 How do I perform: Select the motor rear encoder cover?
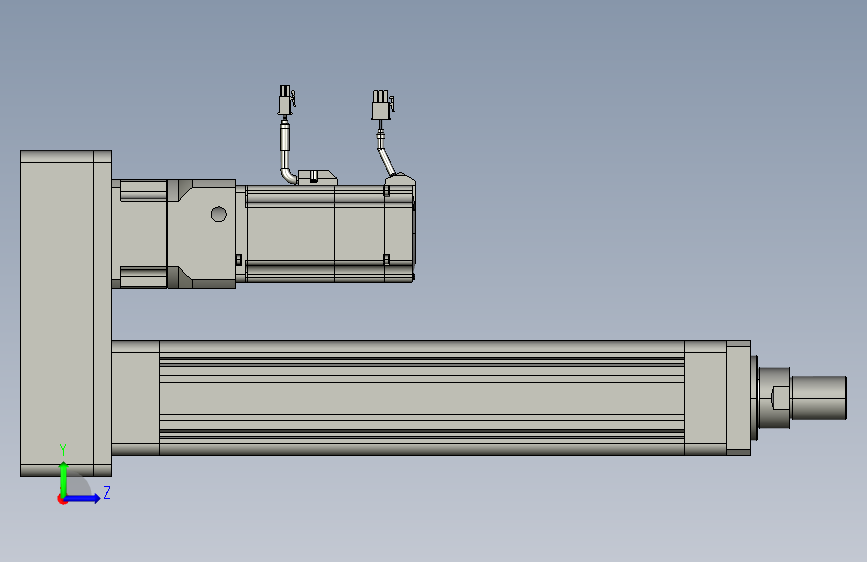coord(400,233)
